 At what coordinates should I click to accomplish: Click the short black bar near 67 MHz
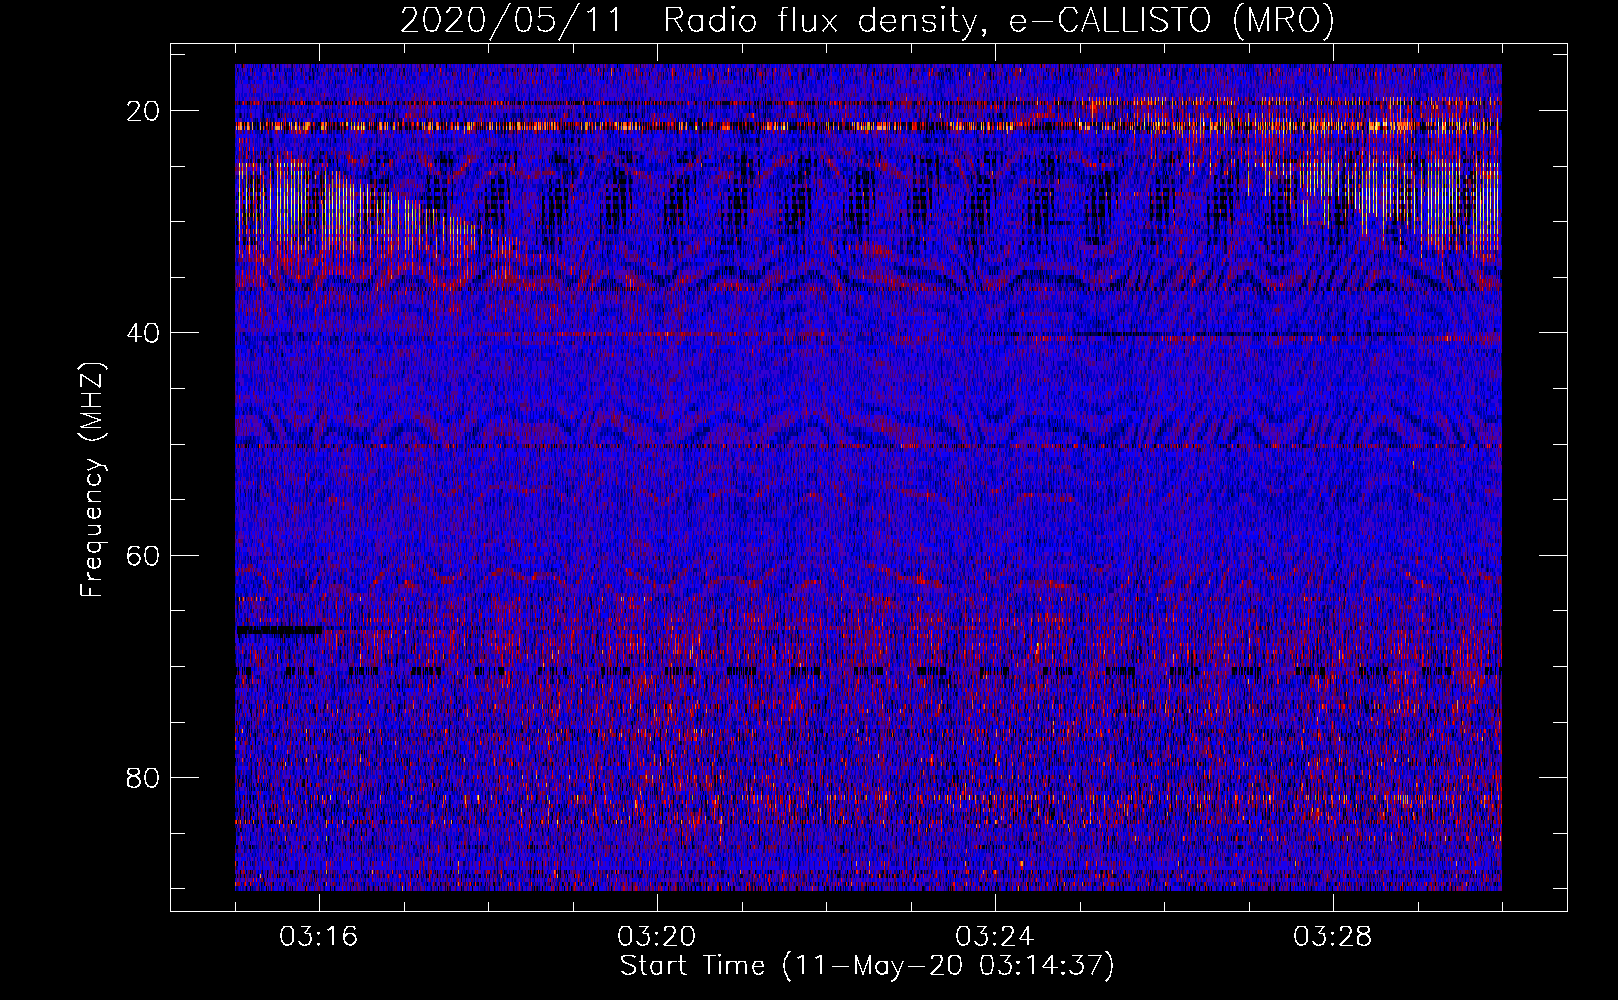click(280, 630)
